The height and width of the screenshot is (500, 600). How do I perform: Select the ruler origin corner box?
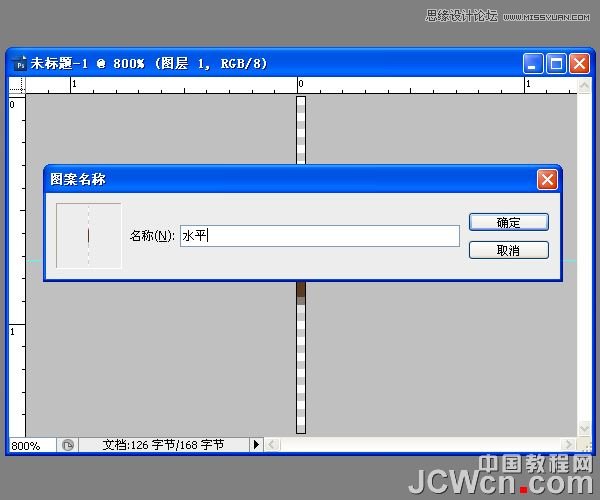point(17,86)
